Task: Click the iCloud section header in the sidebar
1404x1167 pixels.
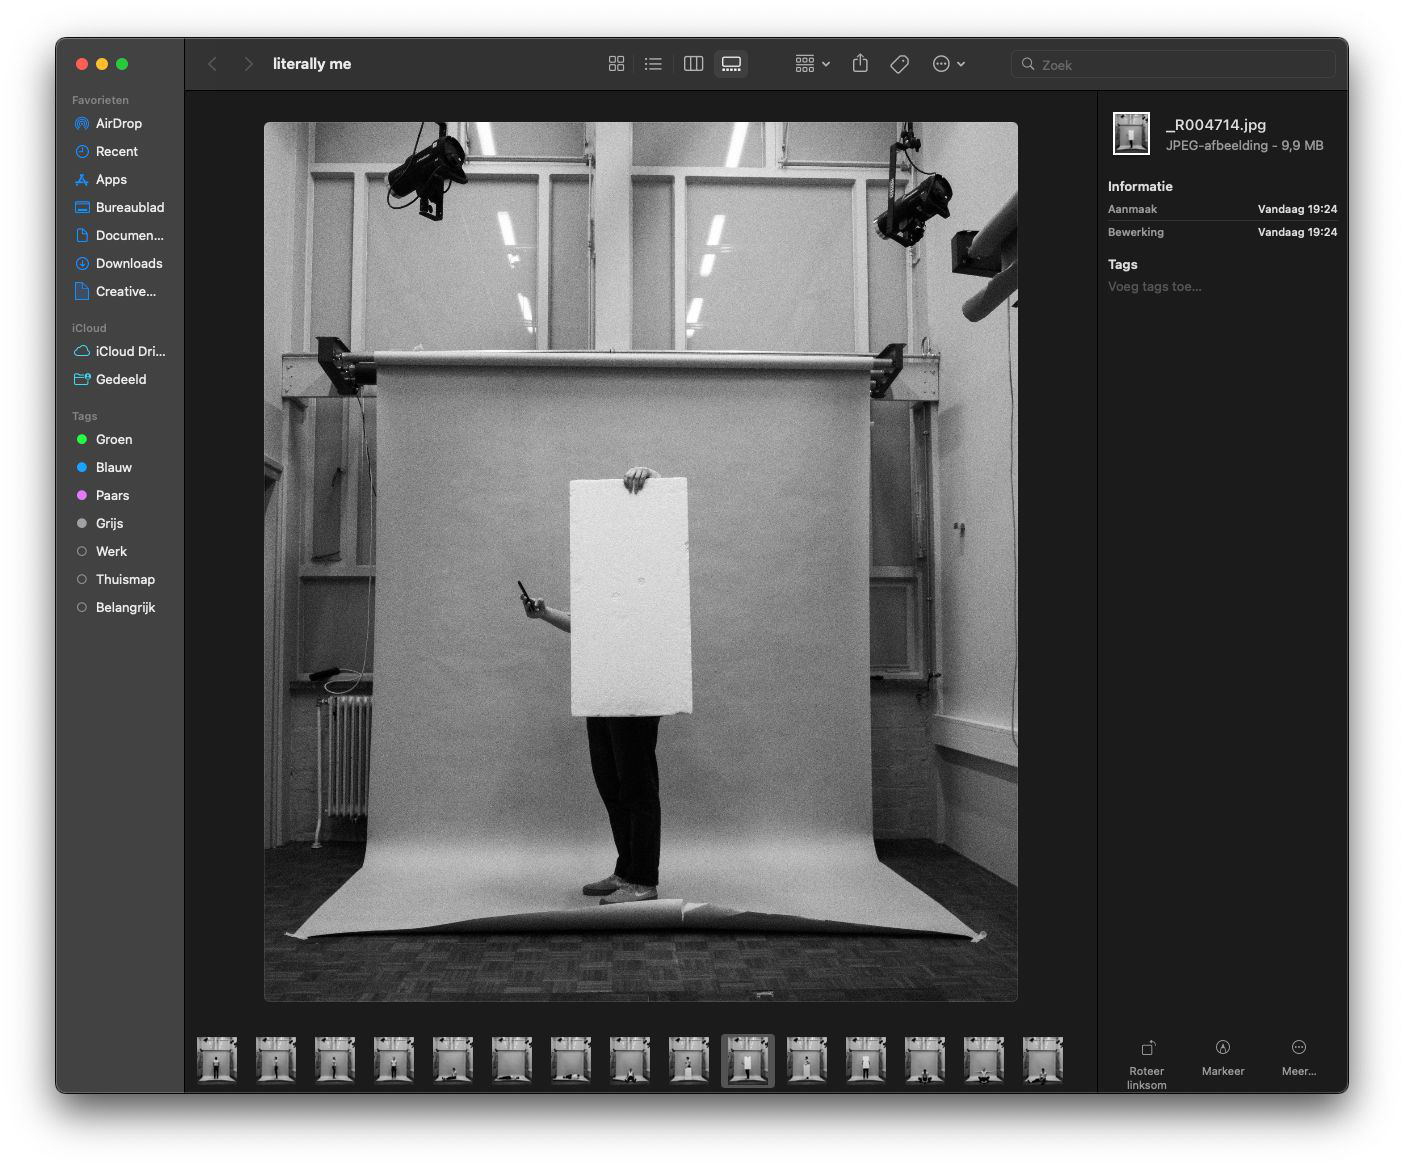Action: coord(89,328)
